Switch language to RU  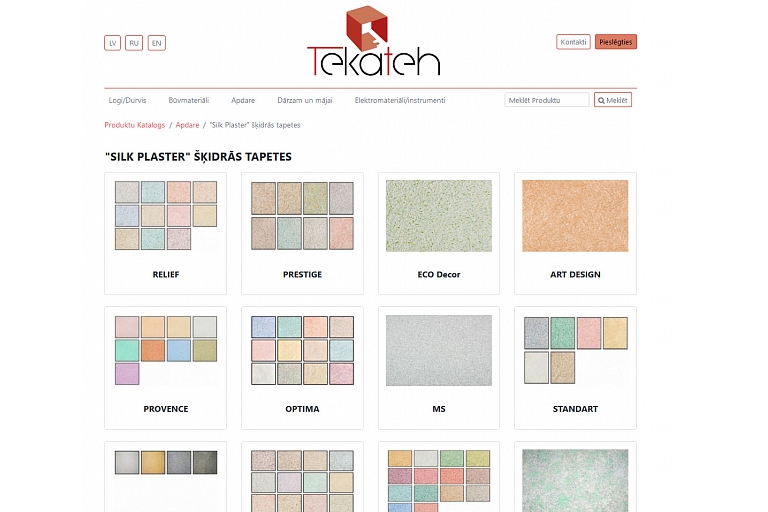click(x=134, y=43)
